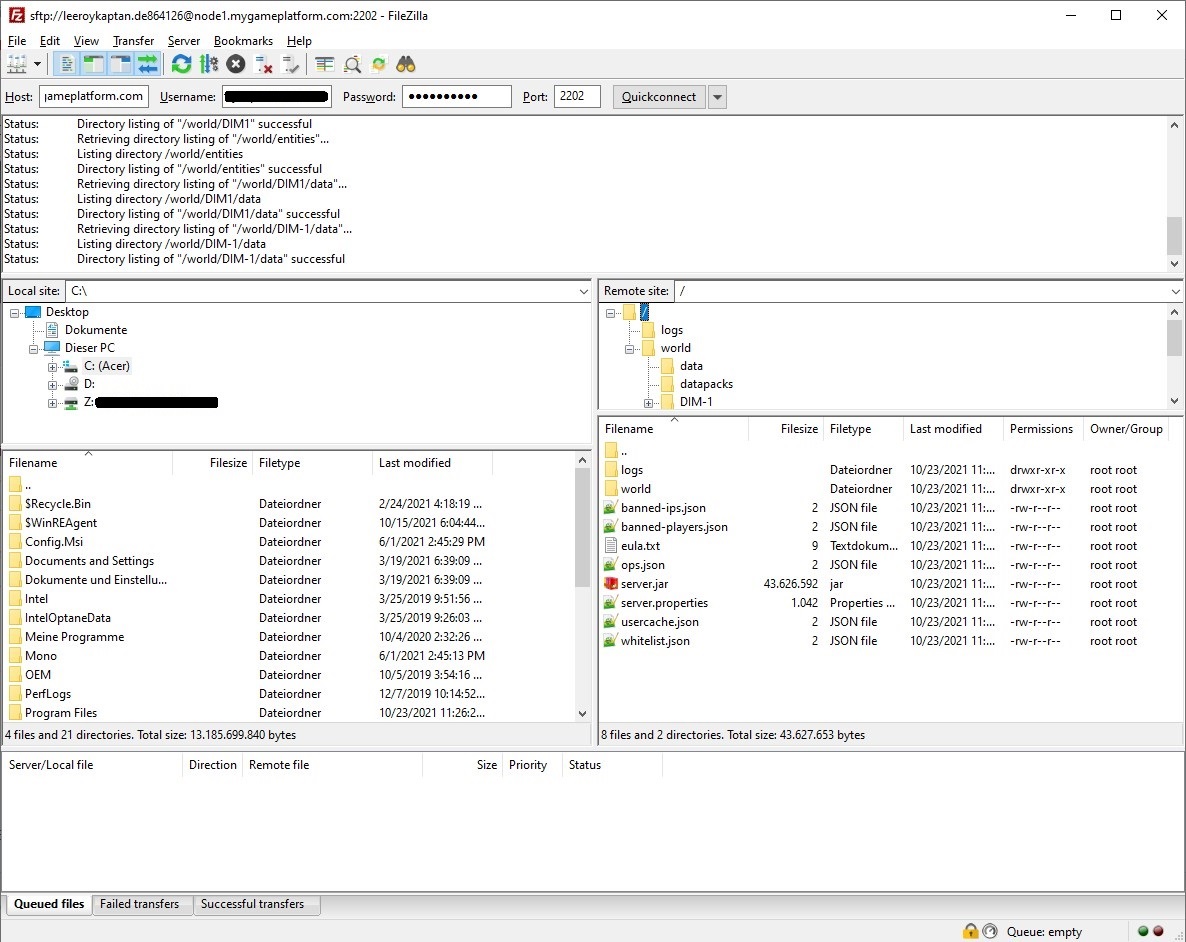Toggle processing of the transfer queue
1186x942 pixels.
pyautogui.click(x=209, y=64)
